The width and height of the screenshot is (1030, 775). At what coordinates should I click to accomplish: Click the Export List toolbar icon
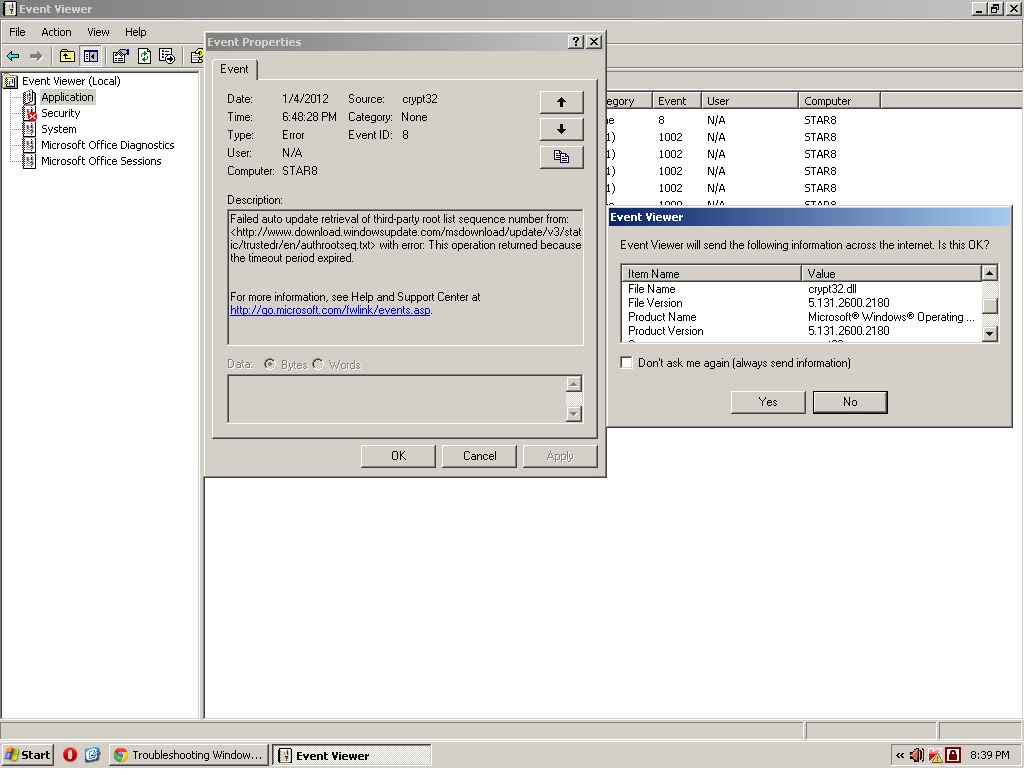coord(167,56)
